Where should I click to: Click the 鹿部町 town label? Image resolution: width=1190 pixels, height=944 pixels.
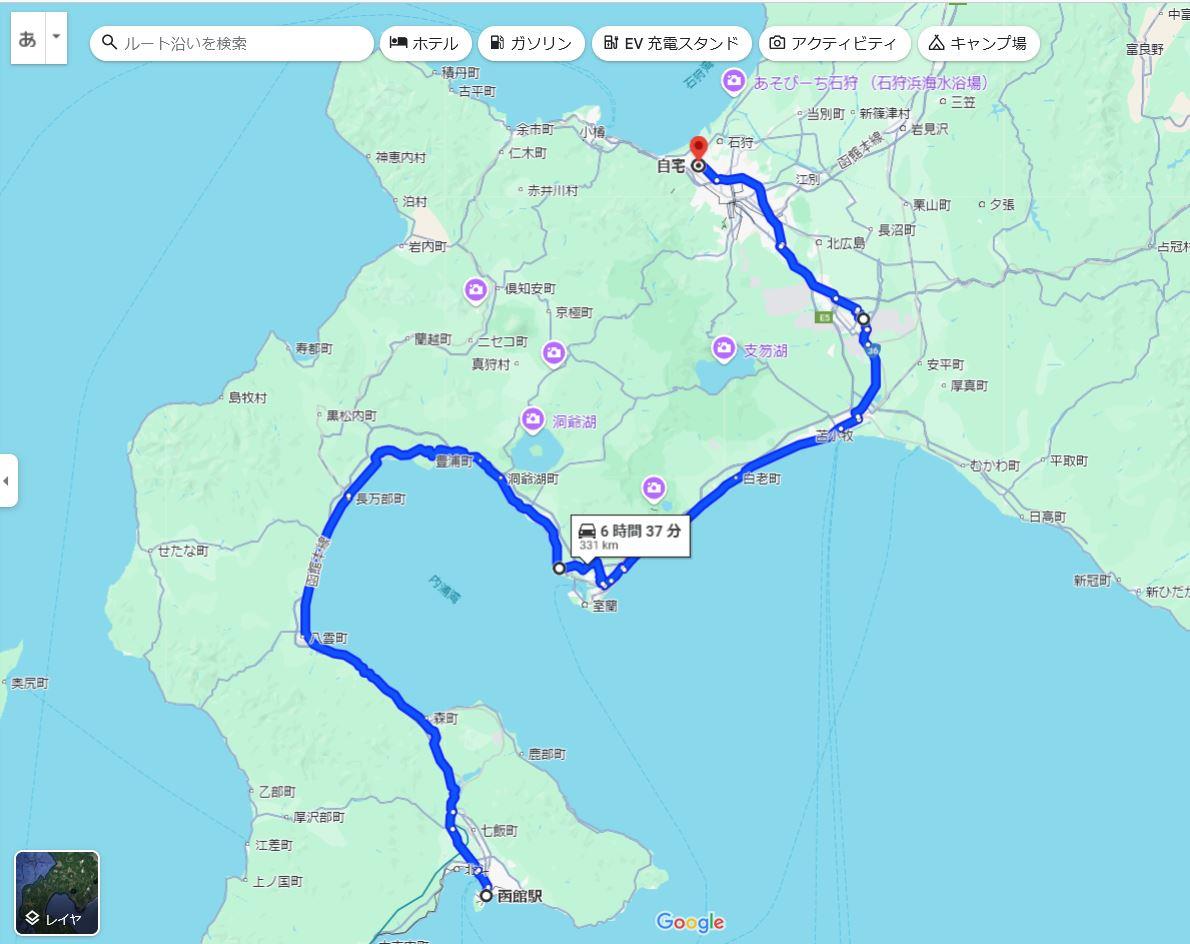[x=547, y=754]
